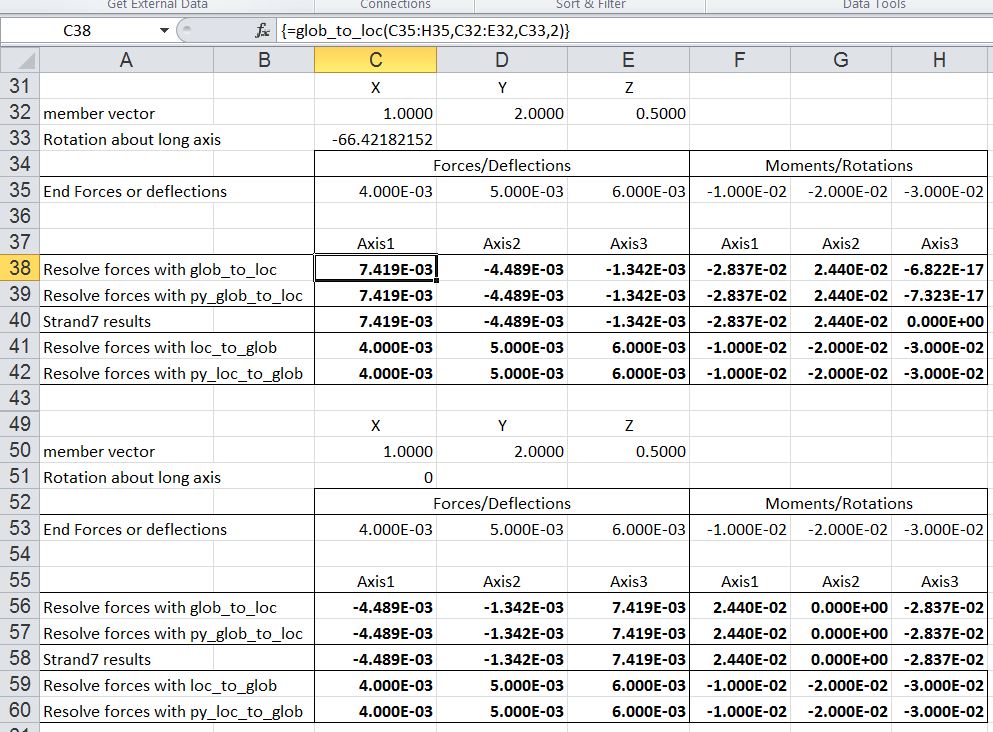Select member vector Y value 2.0000 in row 50
Image resolution: width=993 pixels, height=732 pixels.
tap(501, 451)
